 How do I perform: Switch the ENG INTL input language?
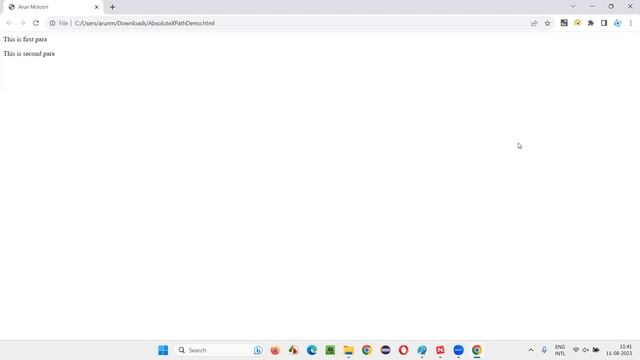[x=560, y=350]
